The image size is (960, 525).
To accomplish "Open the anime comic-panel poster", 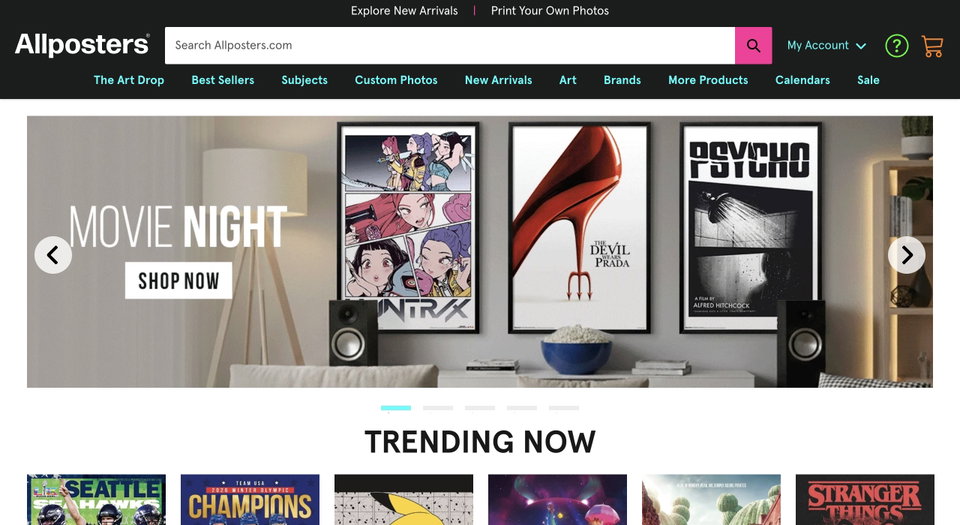I will 408,228.
